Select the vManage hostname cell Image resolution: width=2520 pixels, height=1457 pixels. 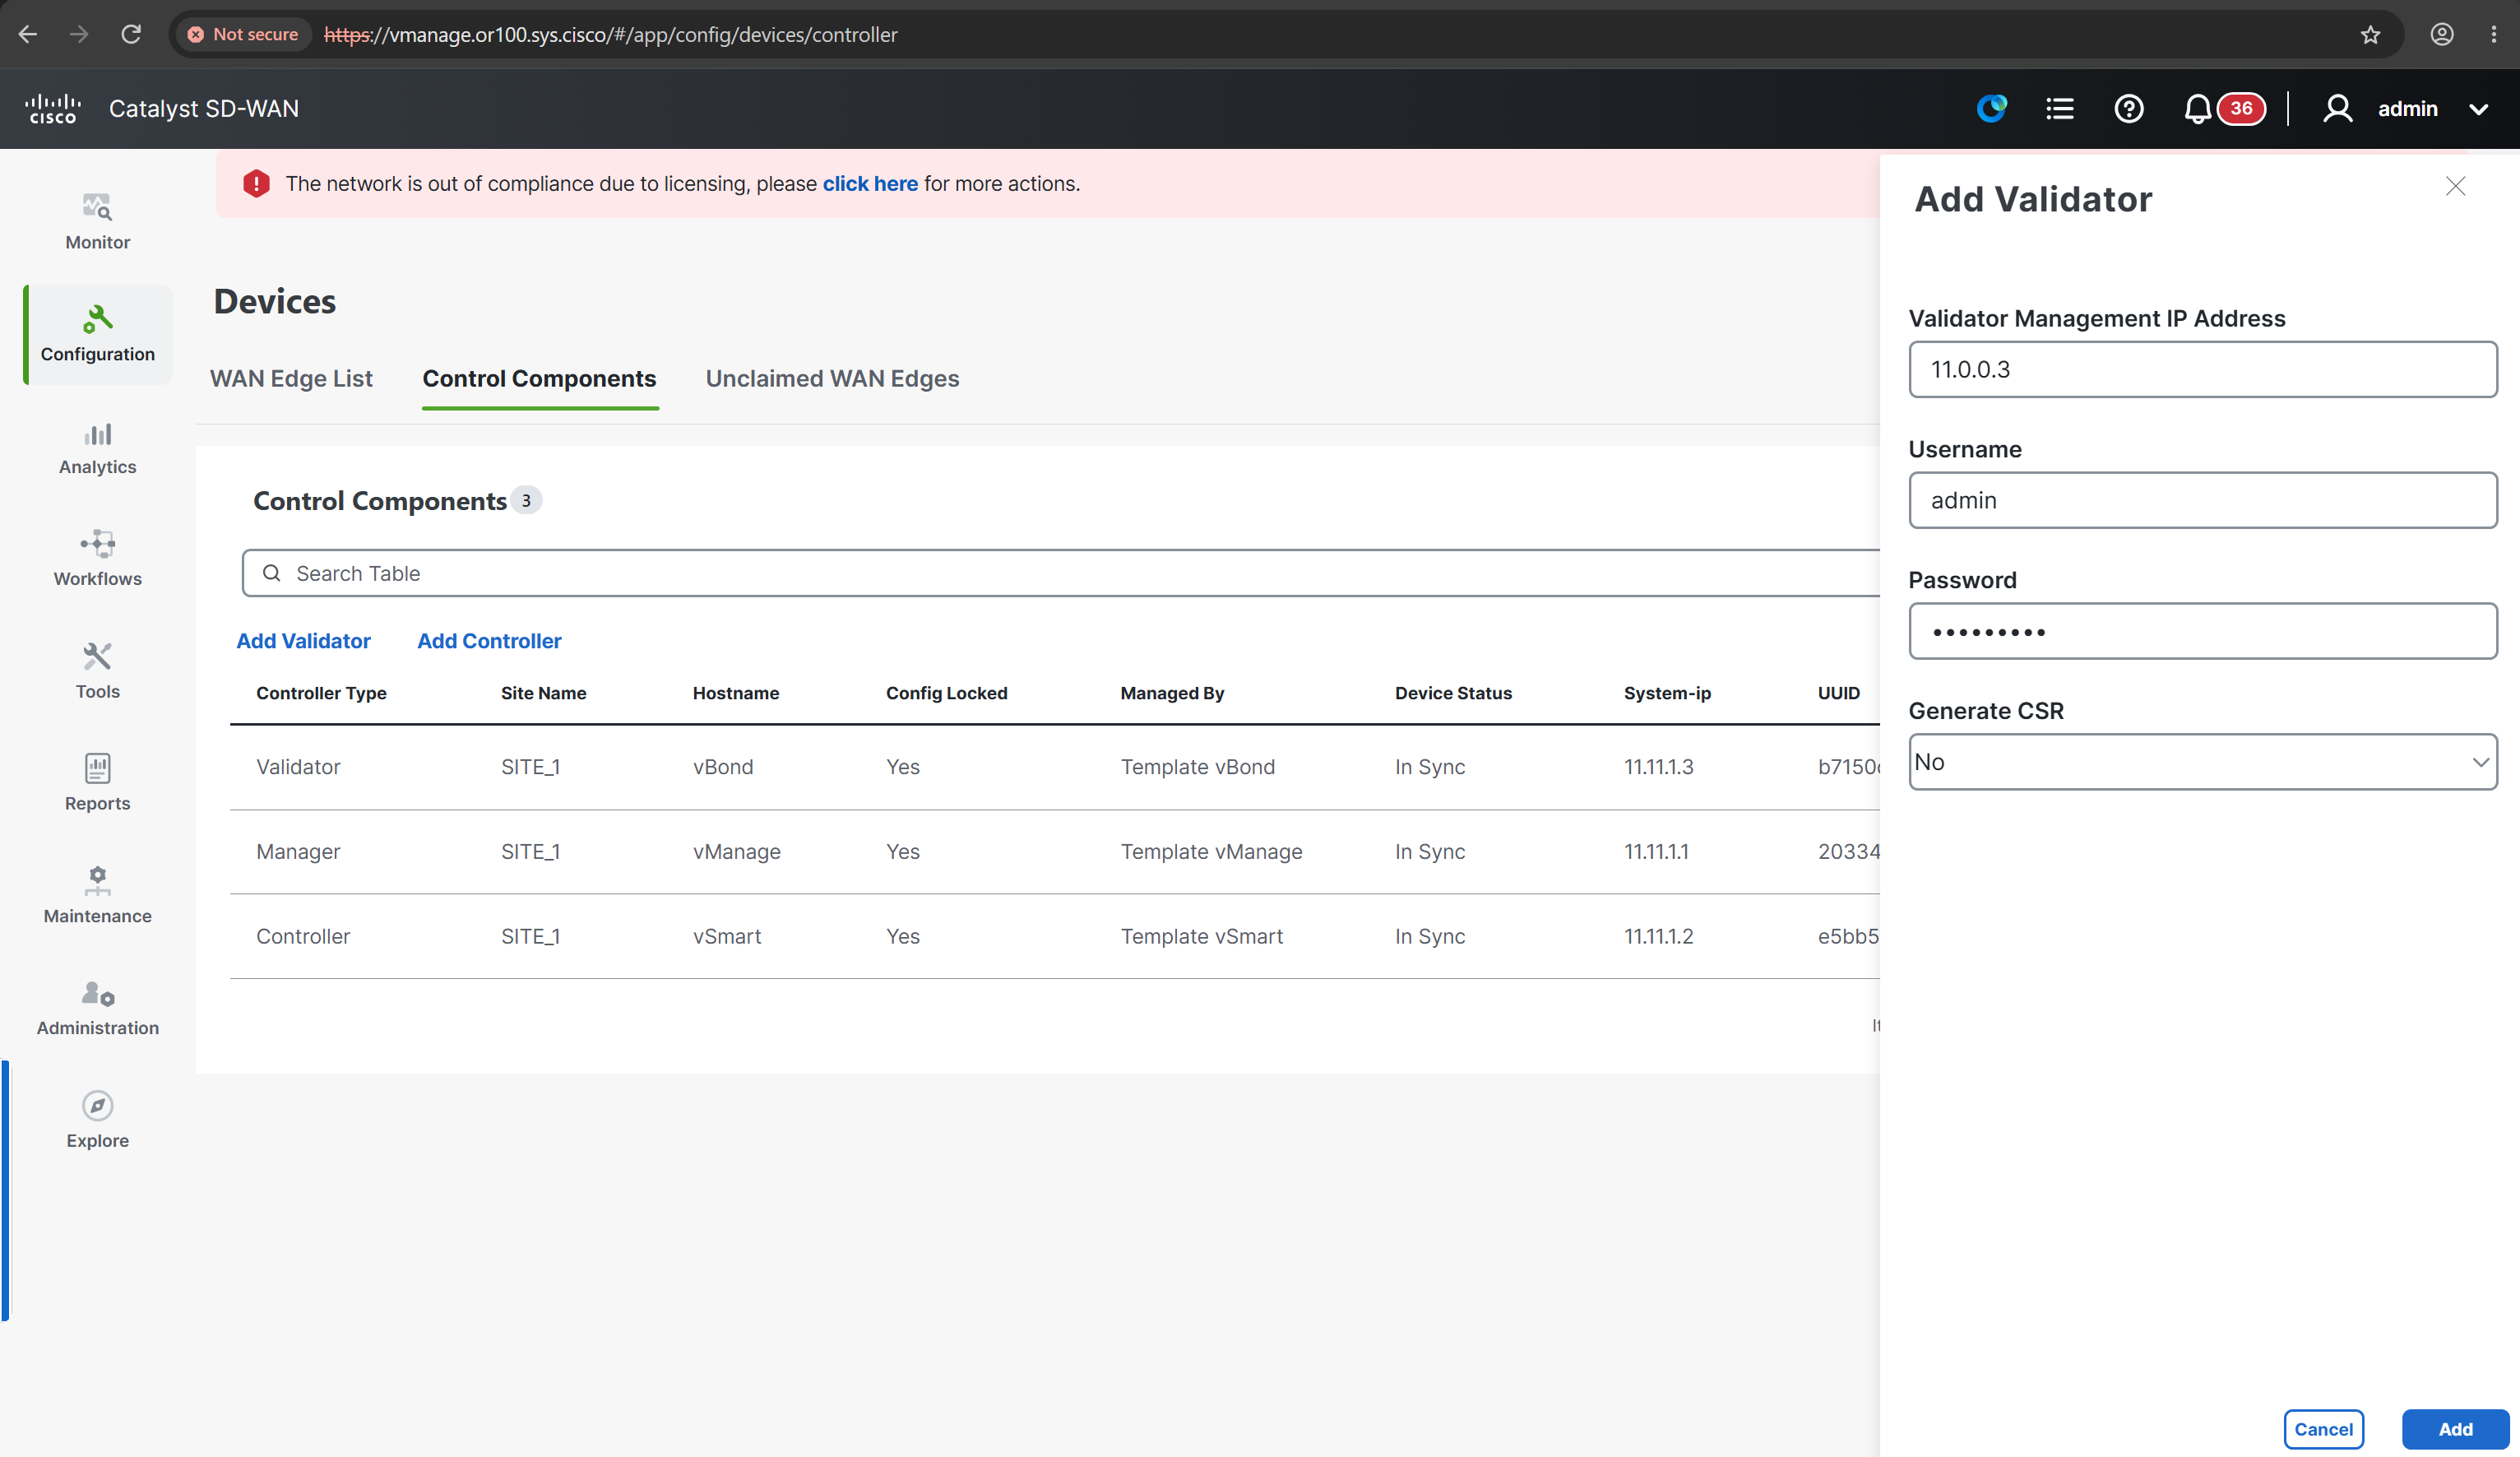737,852
